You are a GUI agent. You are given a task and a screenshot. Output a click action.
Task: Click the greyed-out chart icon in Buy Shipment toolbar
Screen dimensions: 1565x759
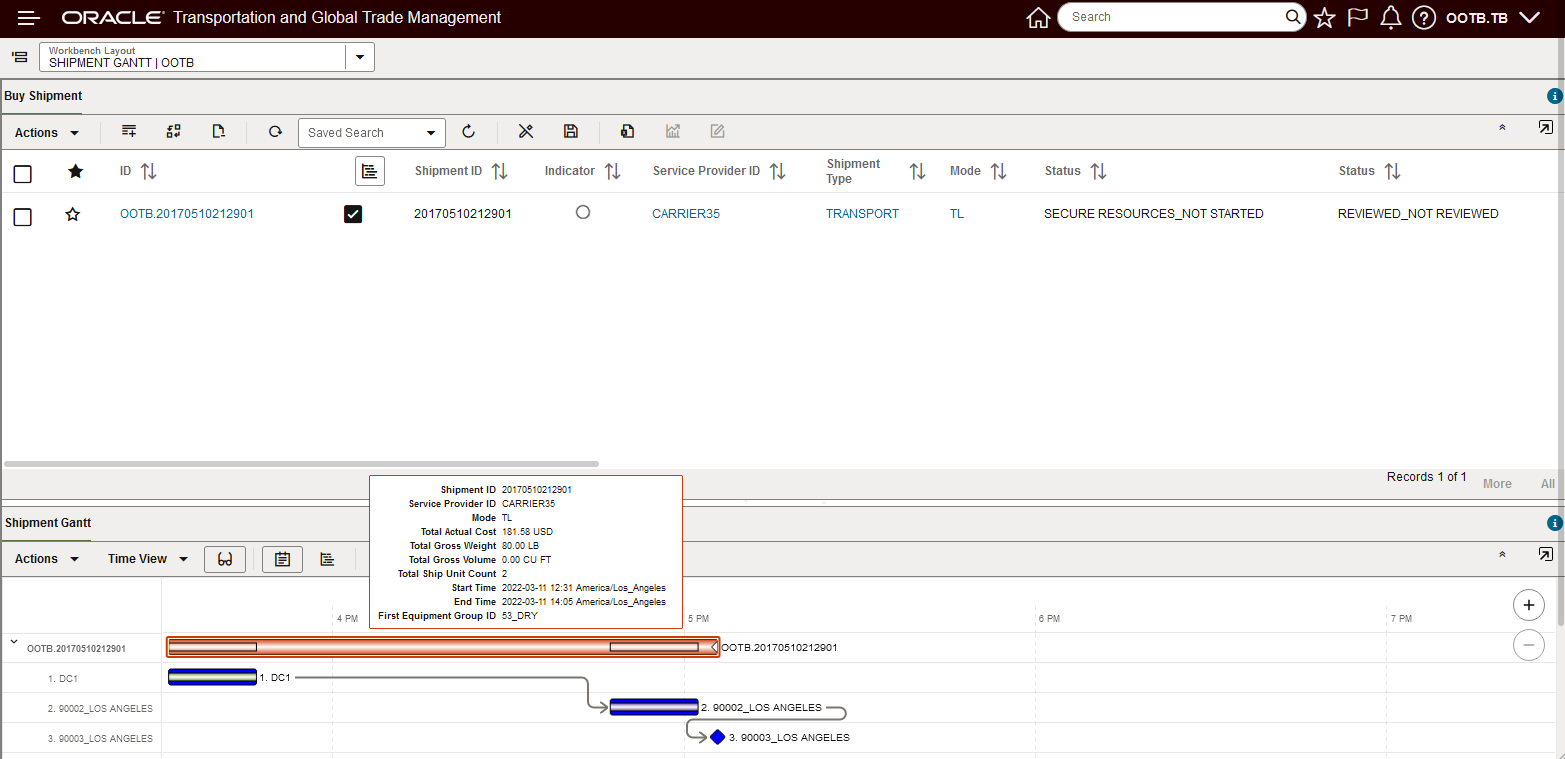[x=673, y=131]
